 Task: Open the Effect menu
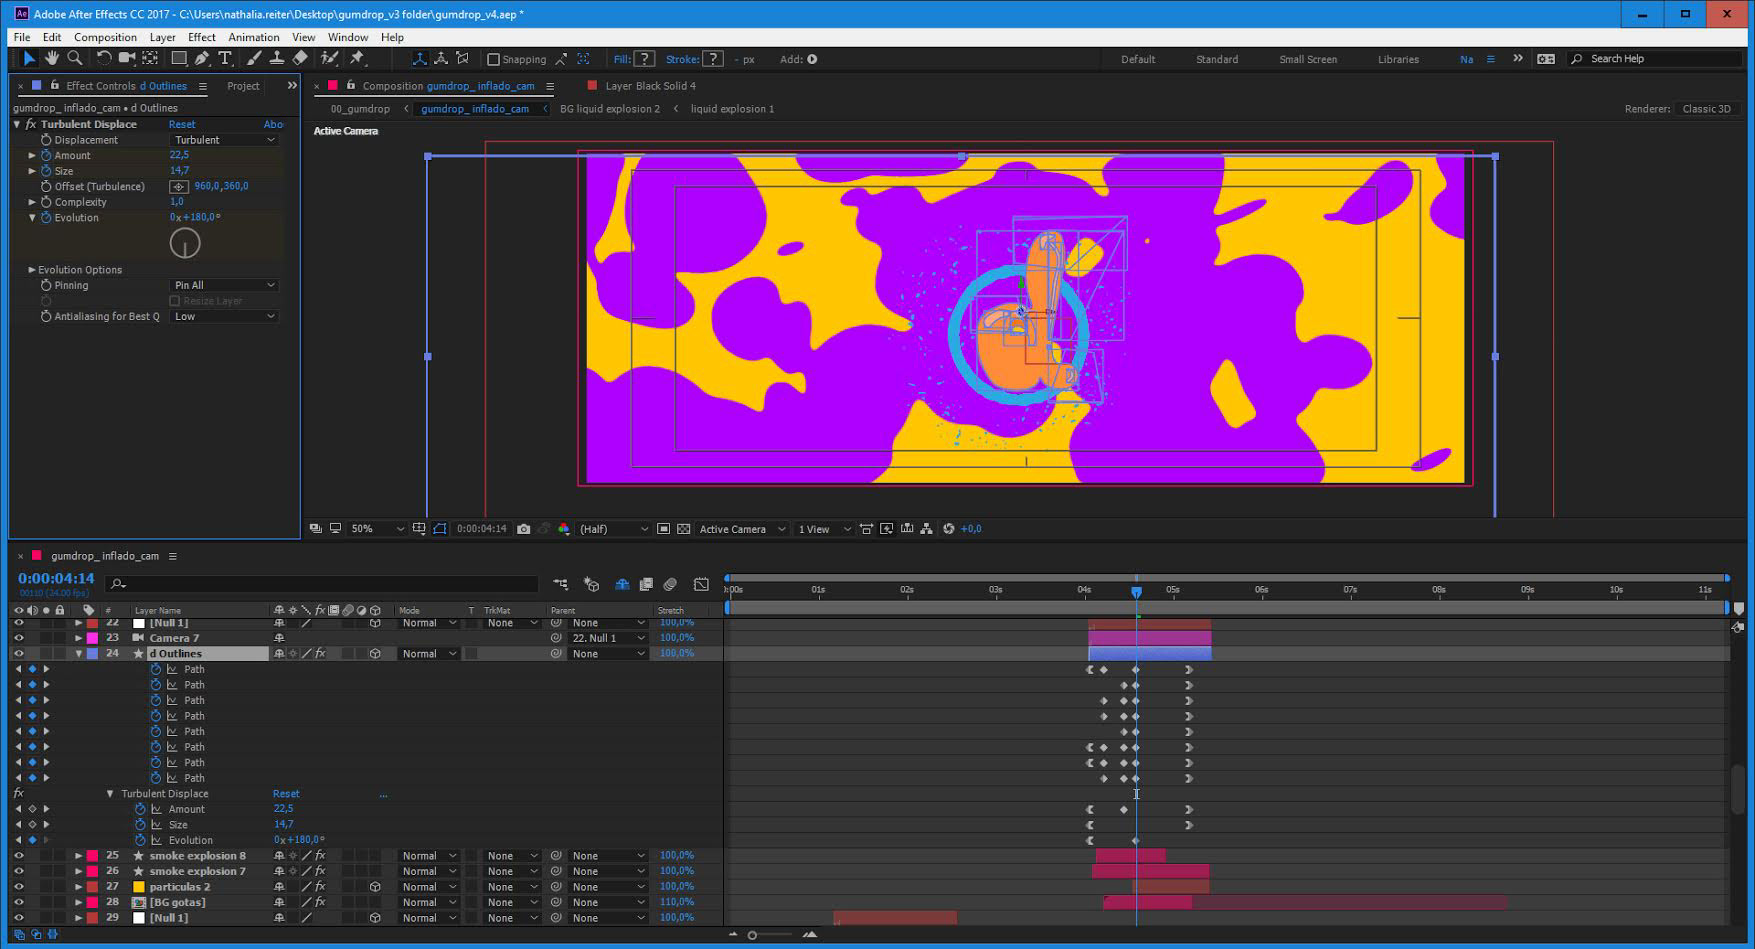tap(201, 37)
